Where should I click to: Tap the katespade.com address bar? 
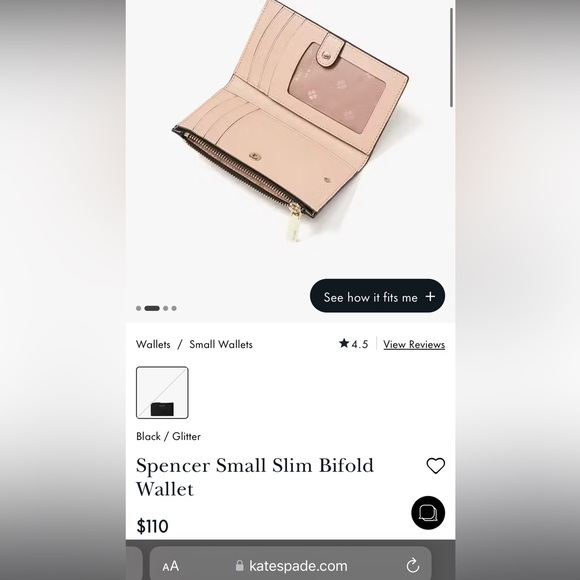[290, 566]
